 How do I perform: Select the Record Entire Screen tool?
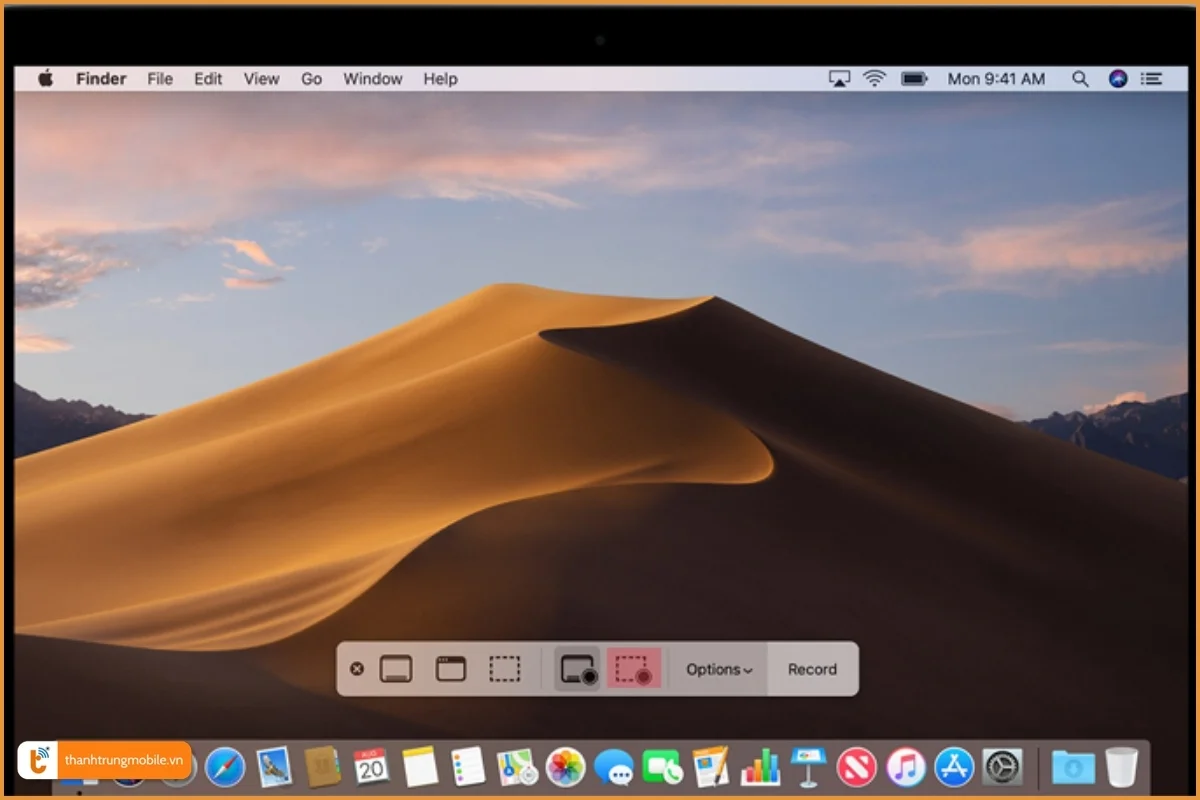point(575,669)
